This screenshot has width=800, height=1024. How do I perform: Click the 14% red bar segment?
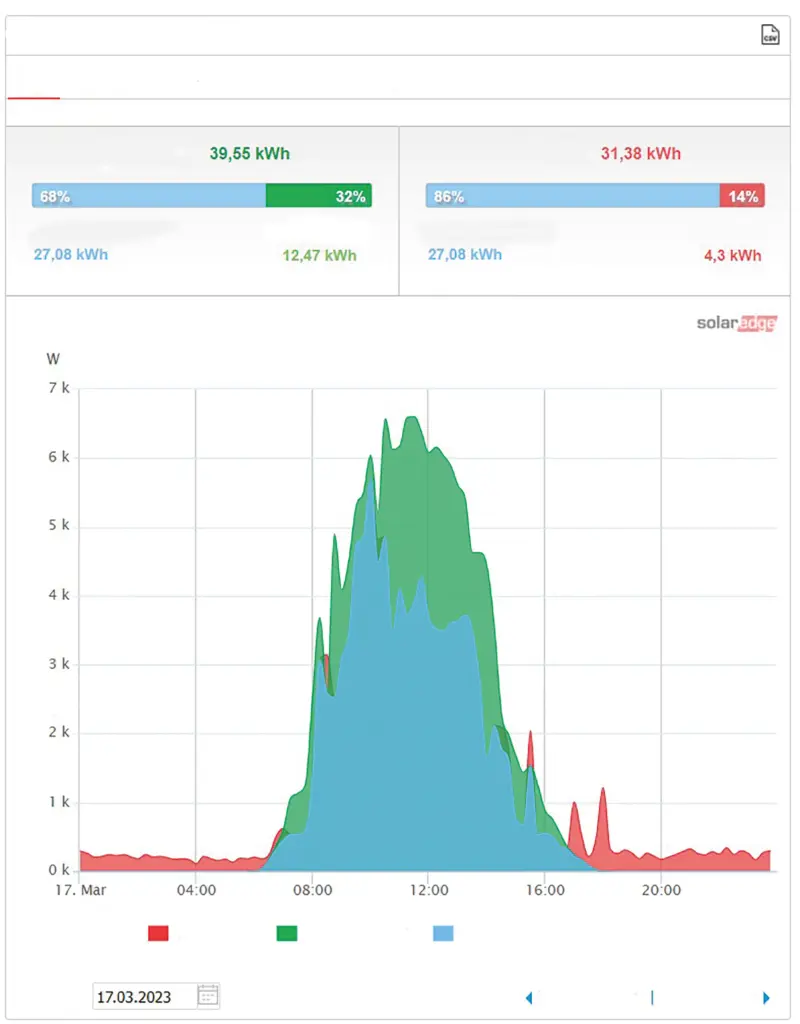click(x=742, y=196)
